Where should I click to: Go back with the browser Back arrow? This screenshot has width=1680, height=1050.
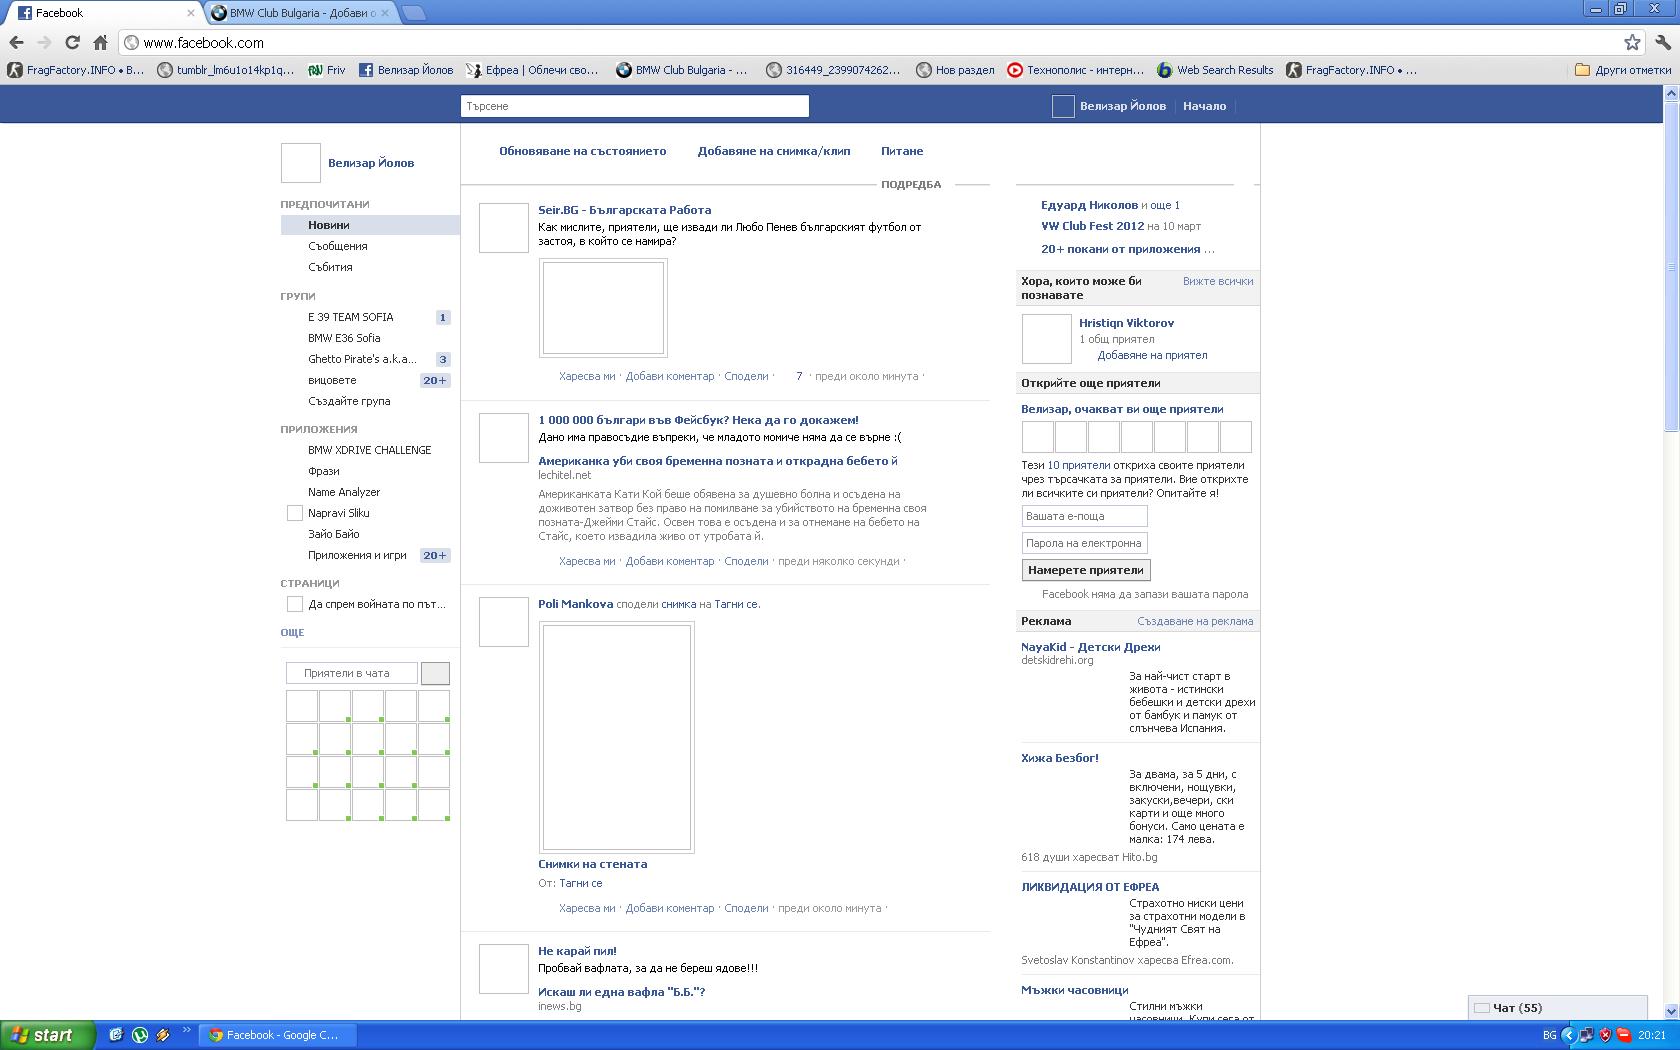pyautogui.click(x=16, y=42)
